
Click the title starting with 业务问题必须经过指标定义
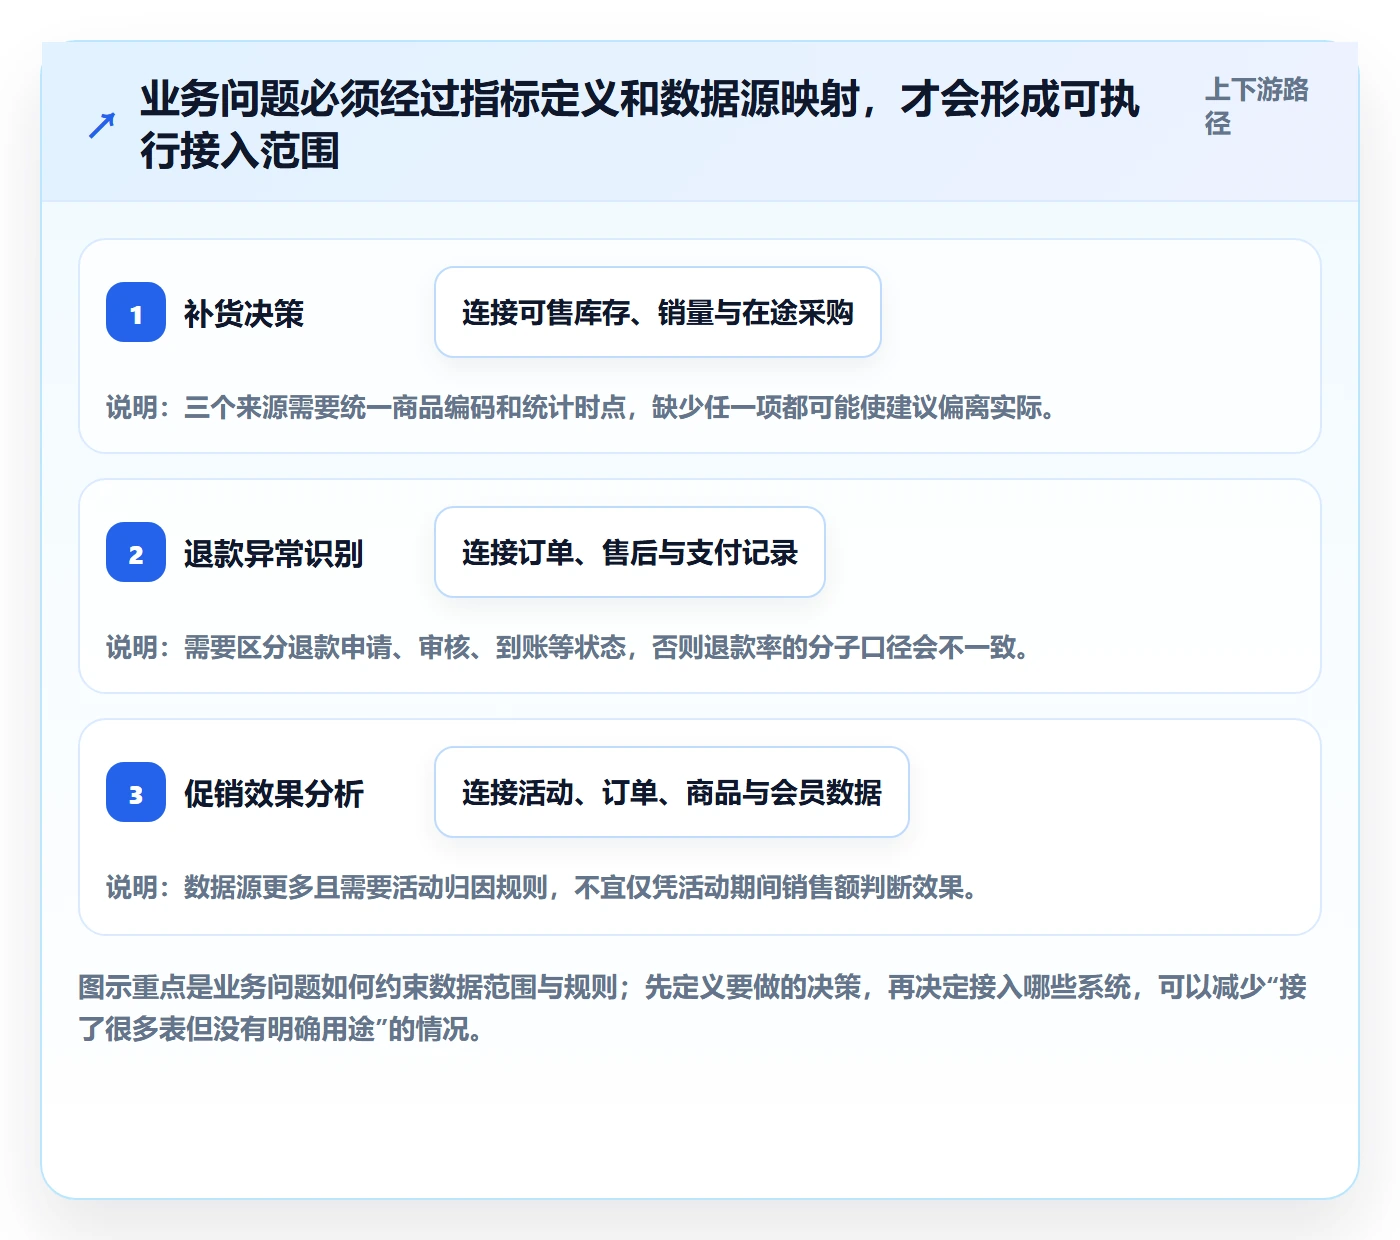pyautogui.click(x=640, y=125)
